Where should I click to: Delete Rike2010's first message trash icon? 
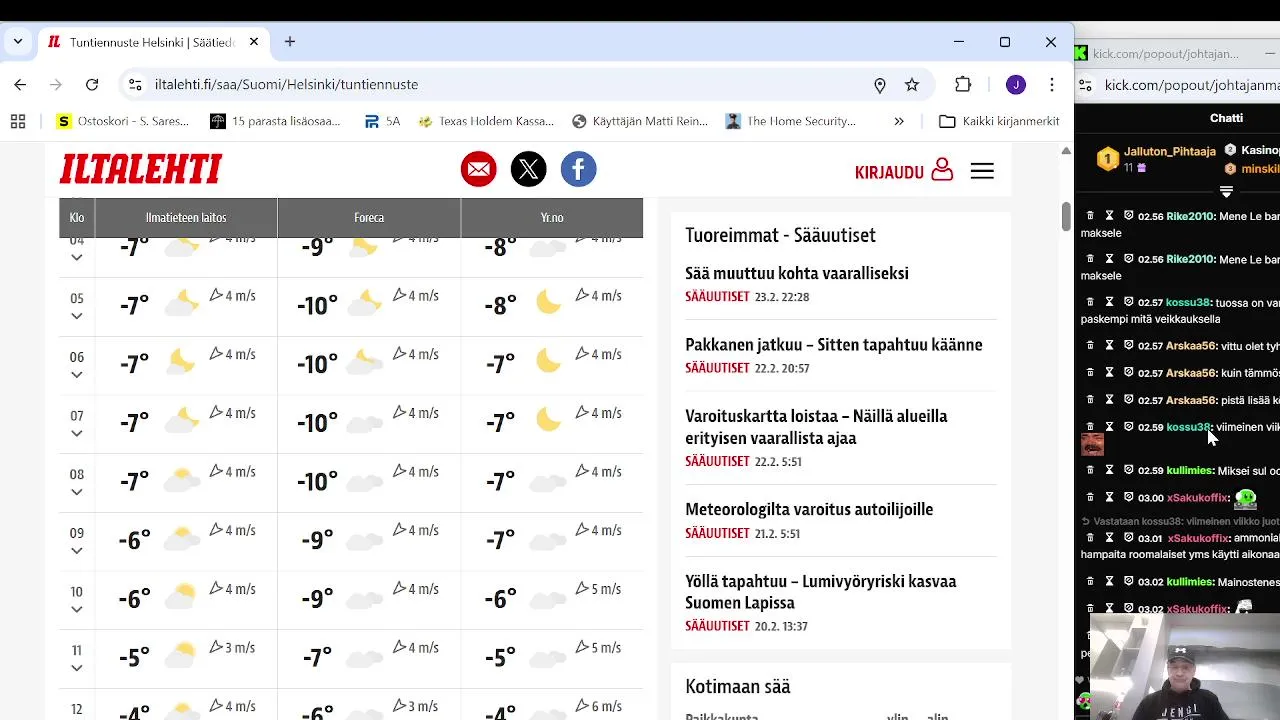1090,216
